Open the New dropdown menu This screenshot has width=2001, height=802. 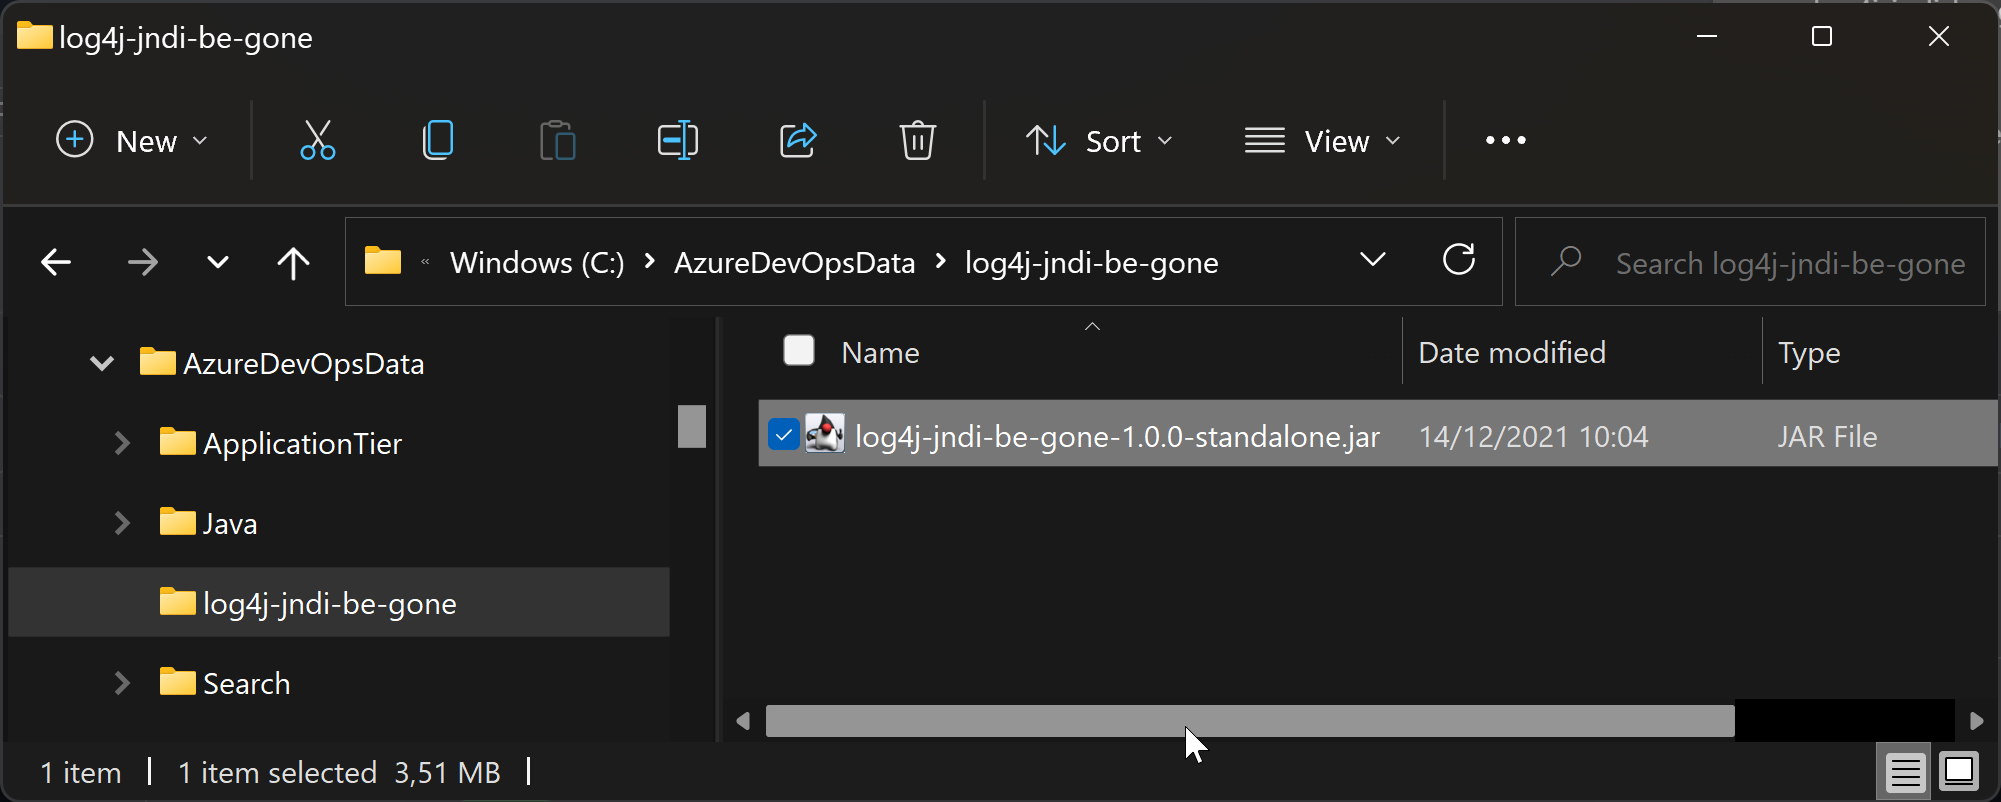(131, 141)
